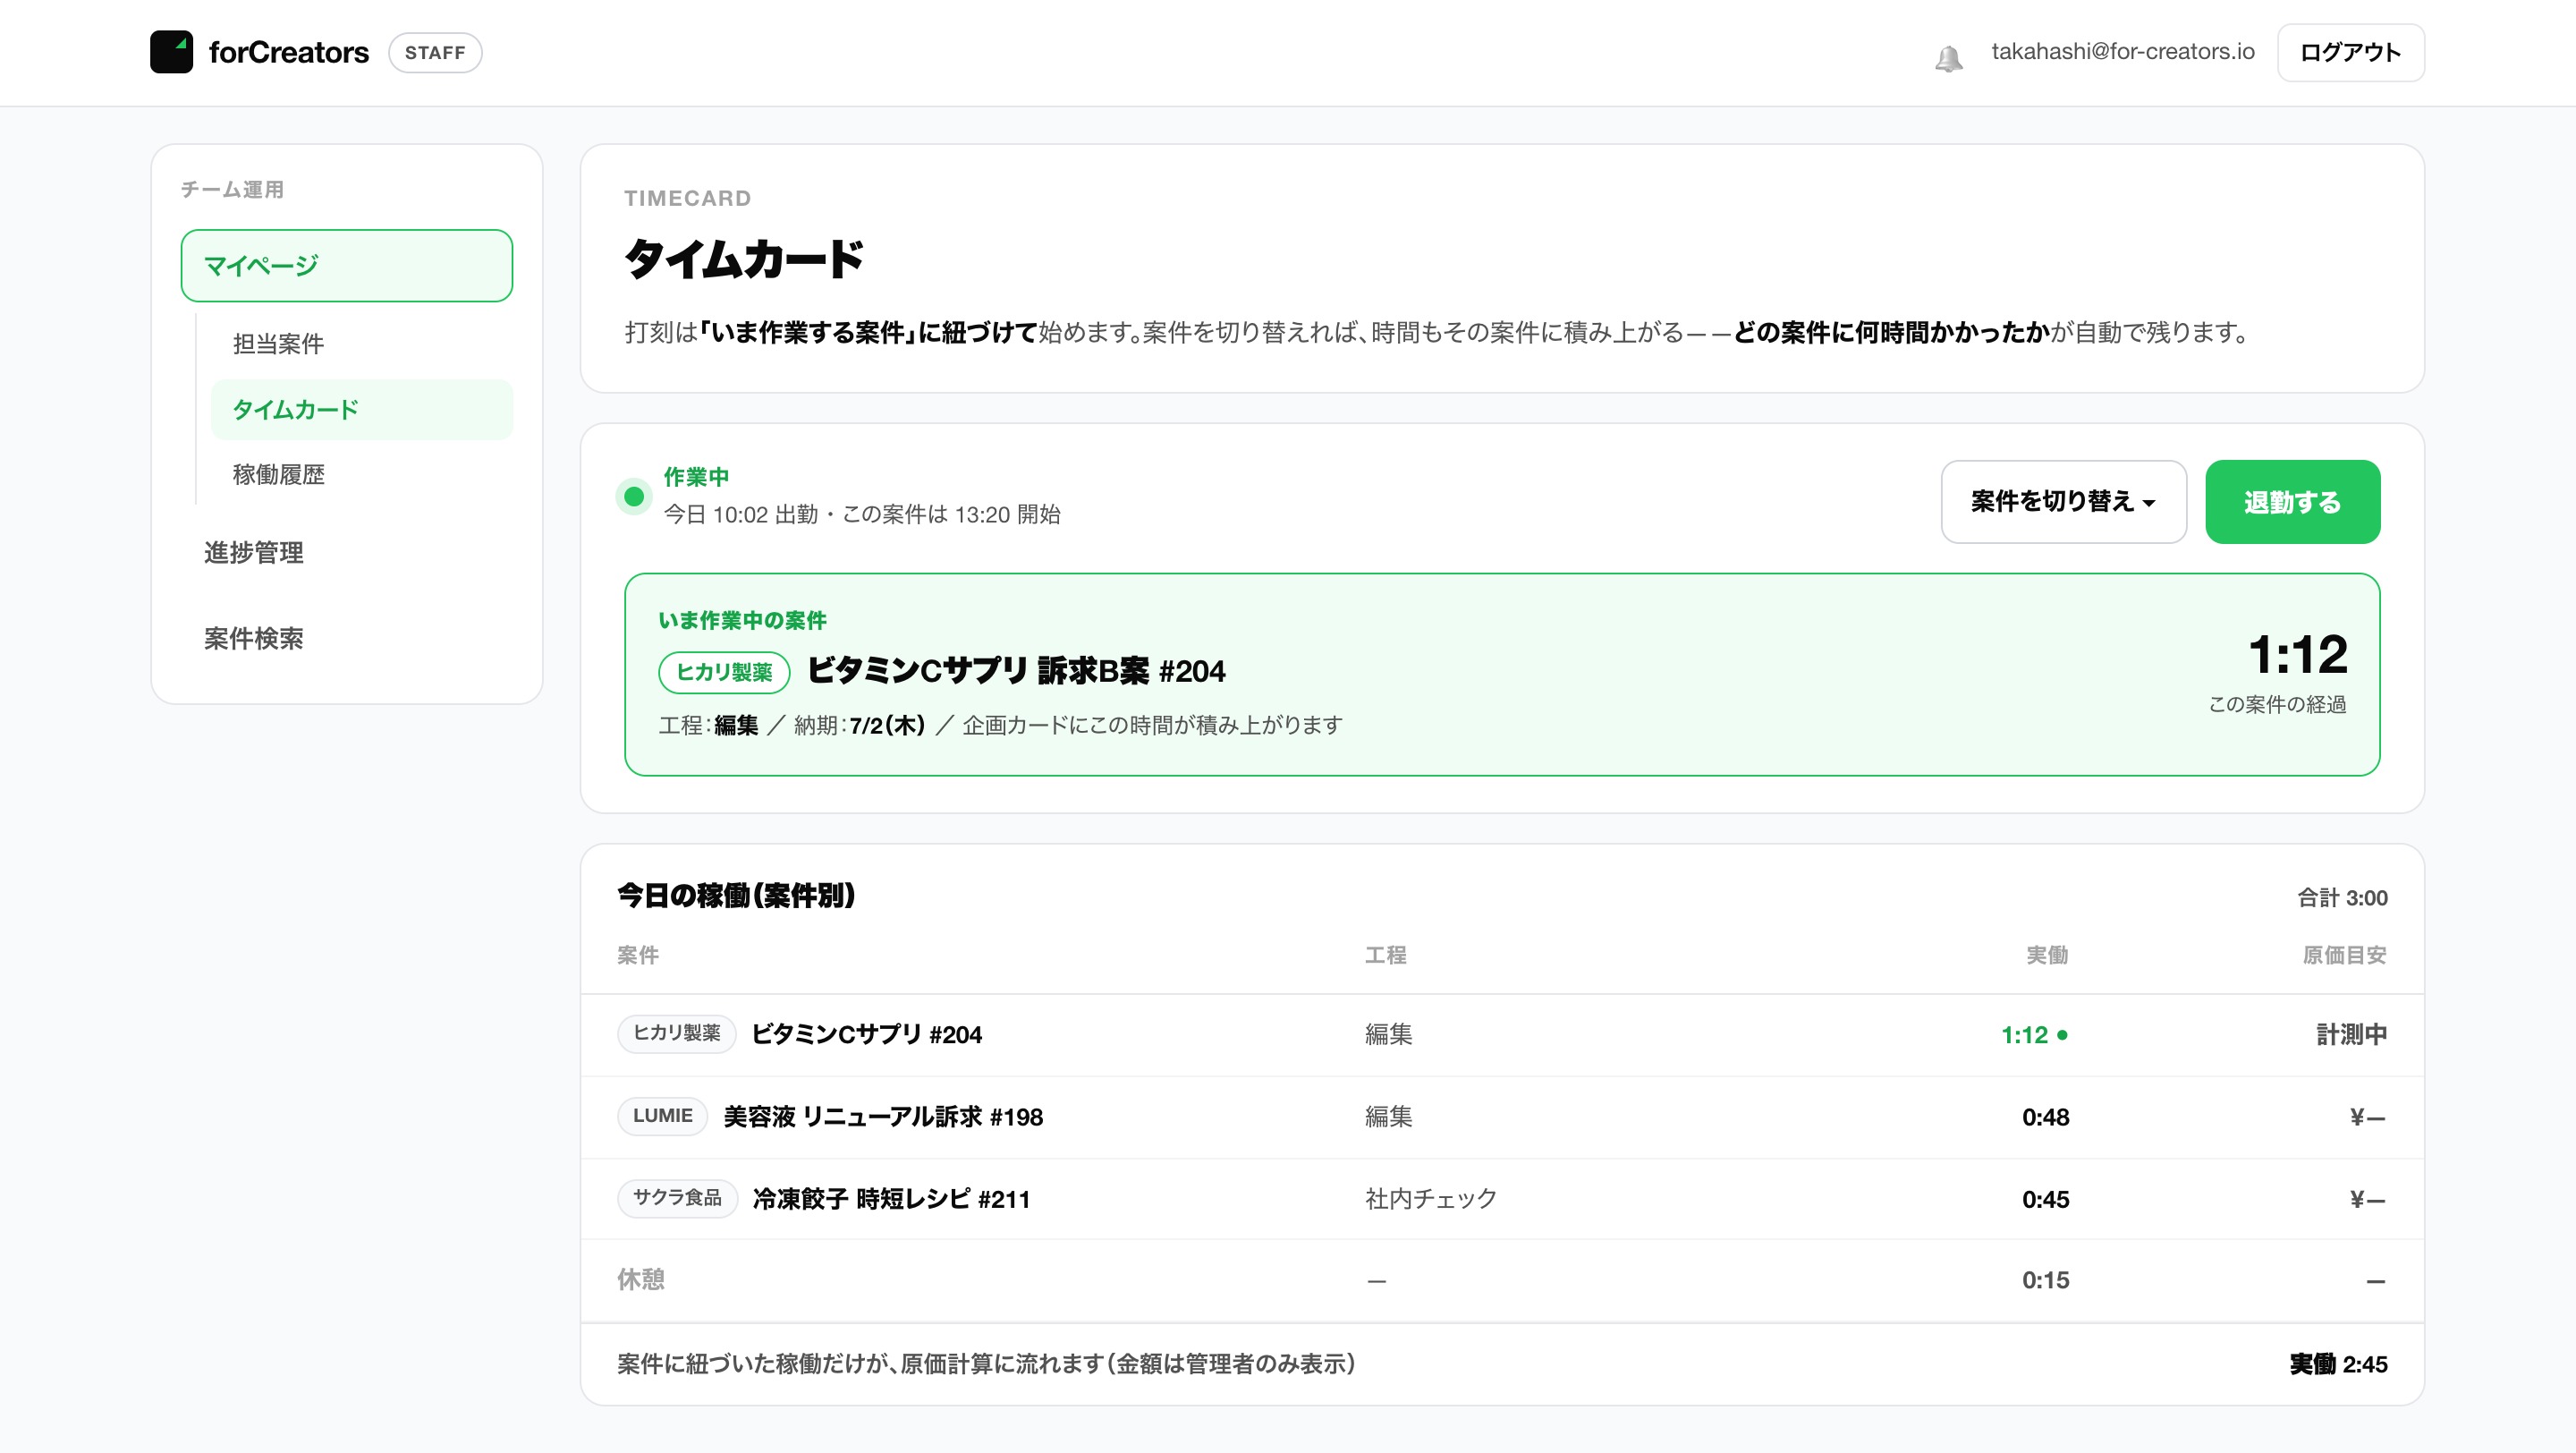Viewport: 2576px width, 1453px height.
Task: Click the 実働 column header
Action: tap(2047, 955)
